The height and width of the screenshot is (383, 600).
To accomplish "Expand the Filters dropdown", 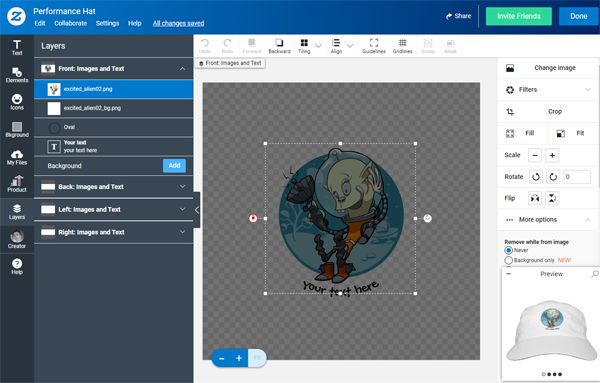I will point(548,90).
